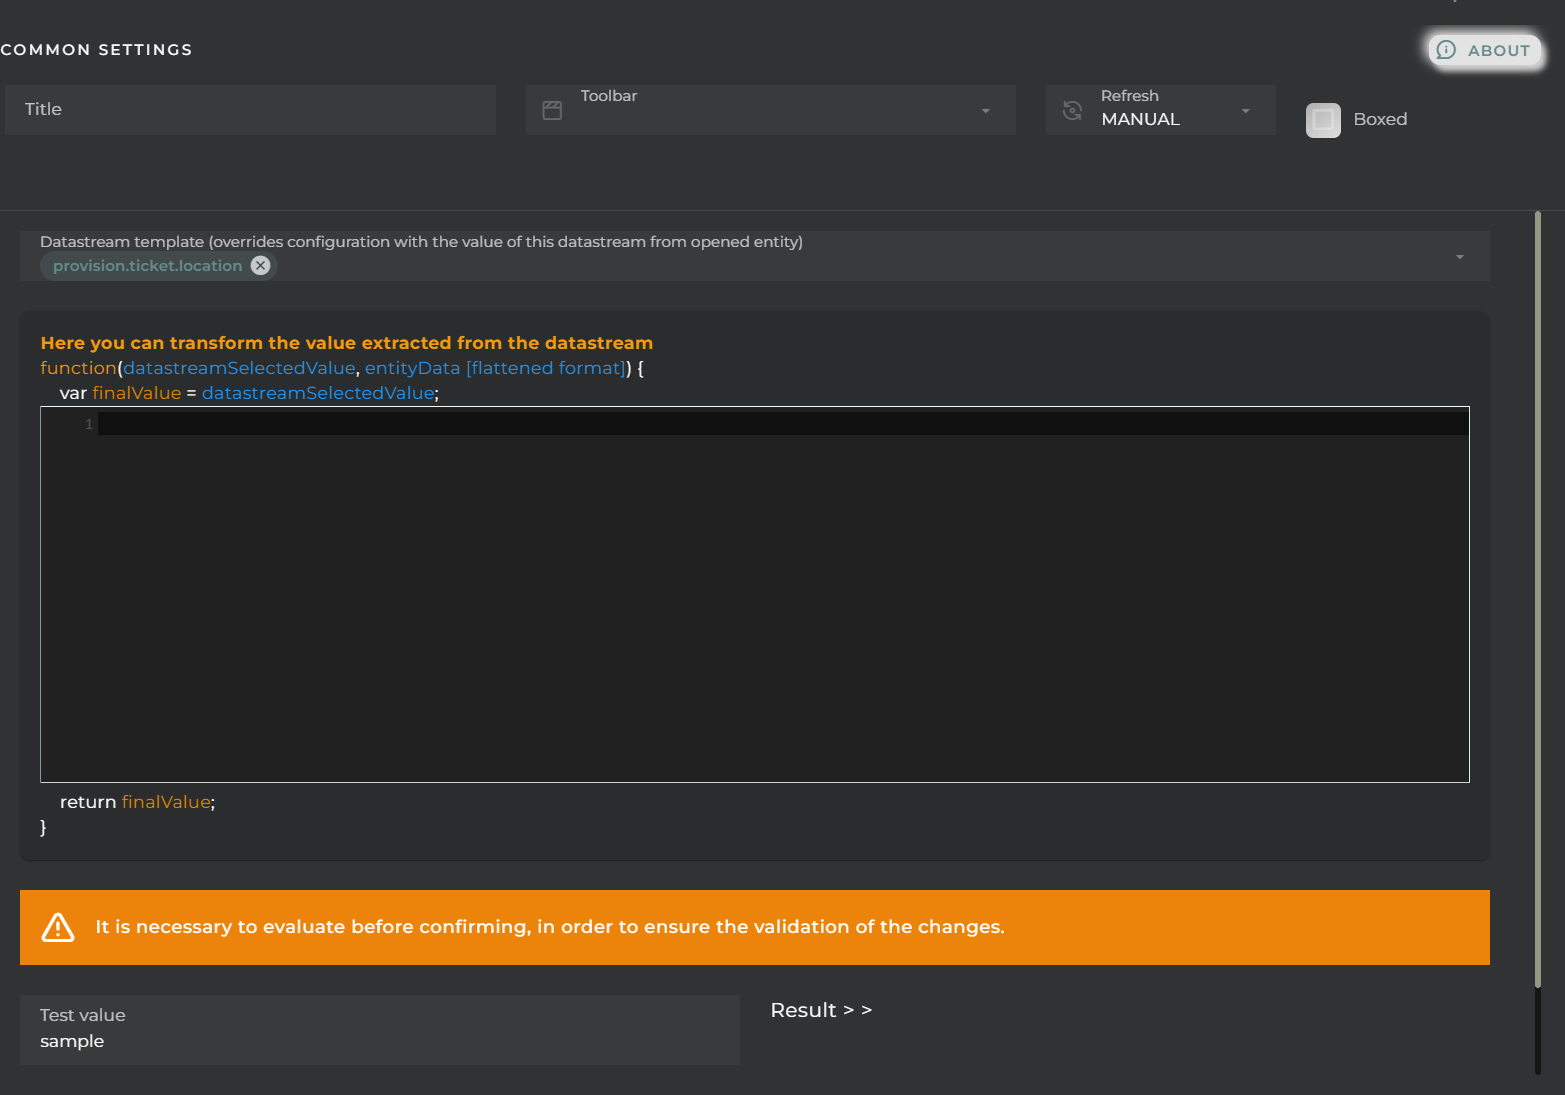Click the Toolbar clapper icon
Image resolution: width=1565 pixels, height=1095 pixels.
pos(552,111)
